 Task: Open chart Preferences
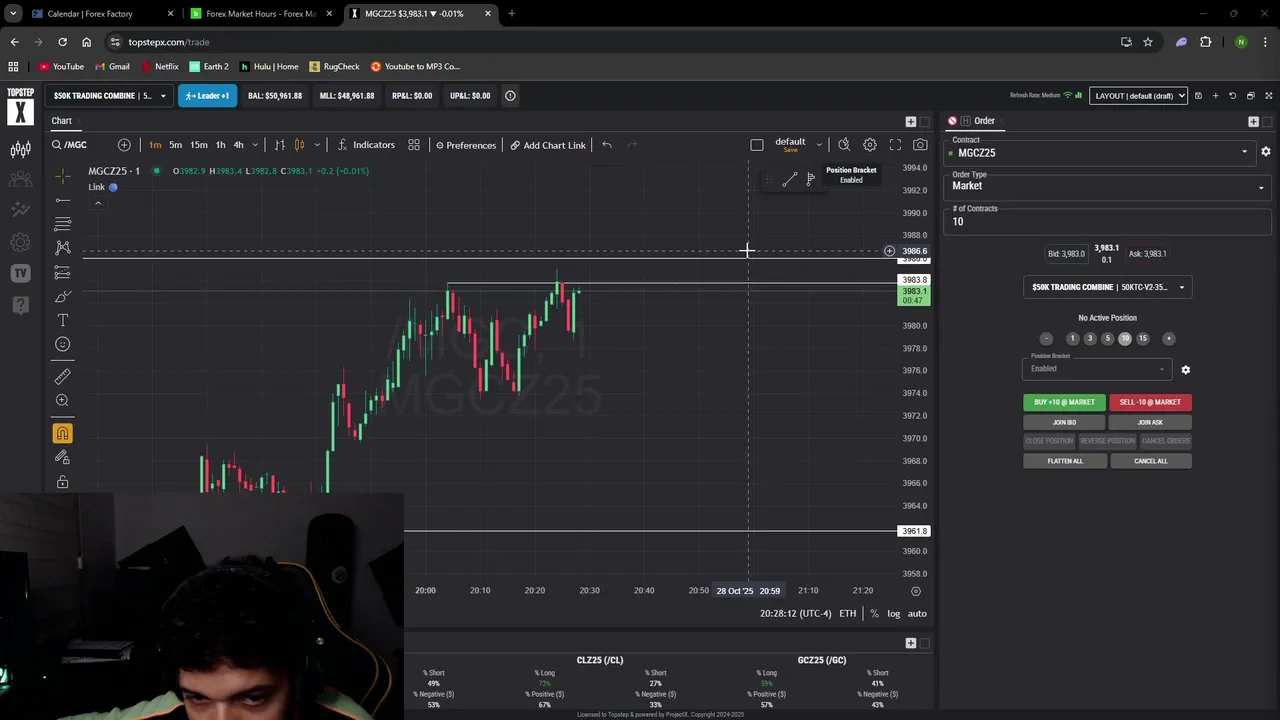[466, 145]
